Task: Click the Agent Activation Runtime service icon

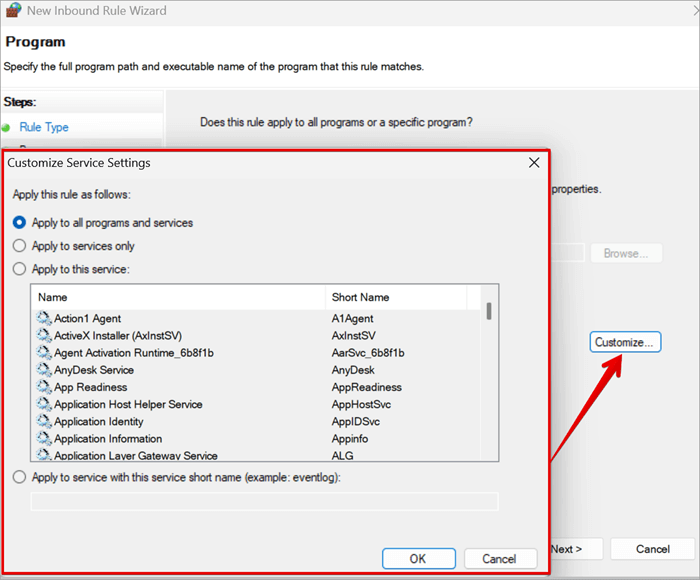Action: (44, 353)
